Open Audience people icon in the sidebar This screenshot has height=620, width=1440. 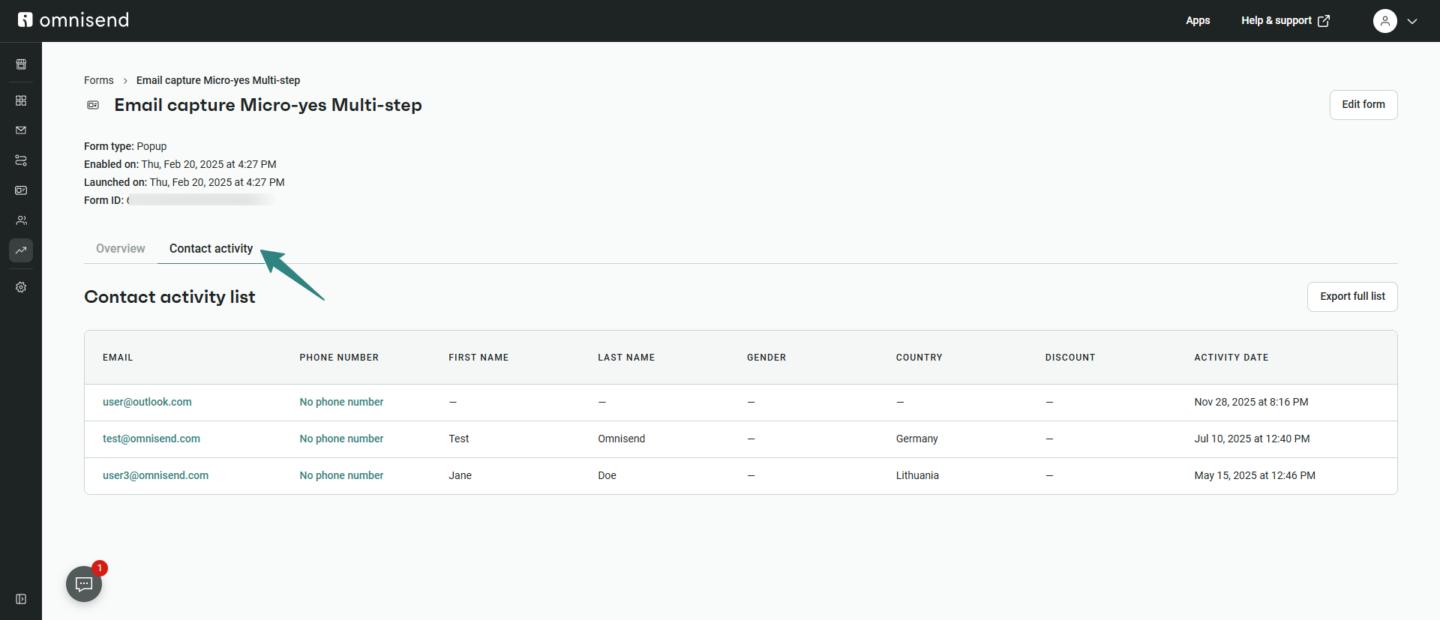[x=21, y=220]
